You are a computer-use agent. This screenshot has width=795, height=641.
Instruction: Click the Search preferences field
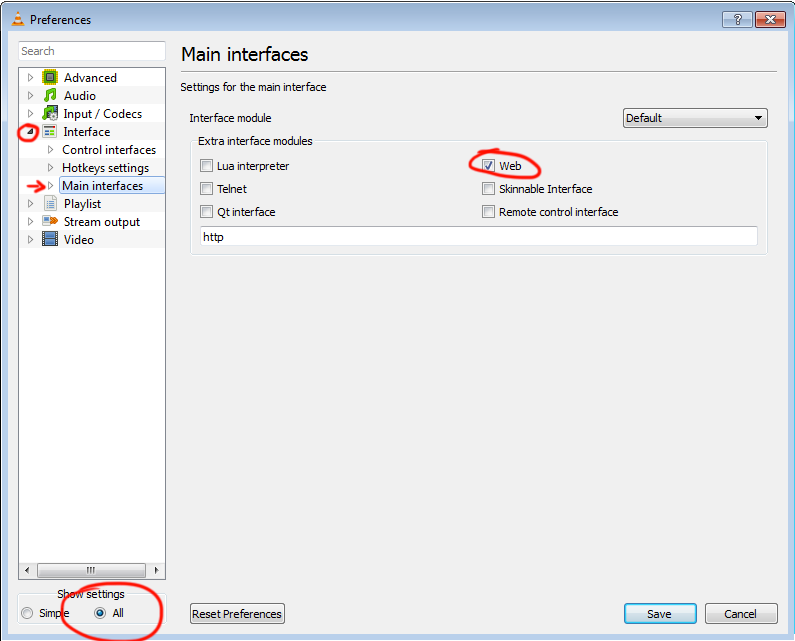pos(92,51)
